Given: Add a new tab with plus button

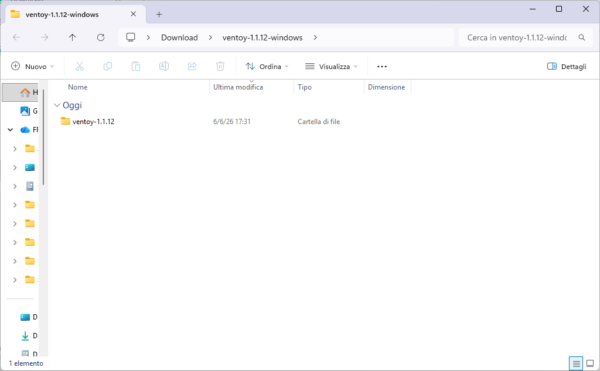Looking at the screenshot, I should tap(159, 15).
